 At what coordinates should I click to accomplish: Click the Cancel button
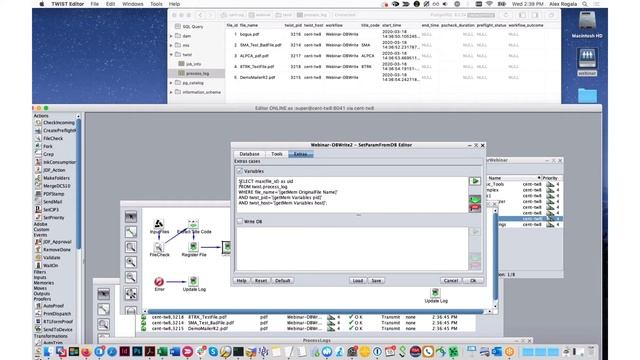point(451,281)
